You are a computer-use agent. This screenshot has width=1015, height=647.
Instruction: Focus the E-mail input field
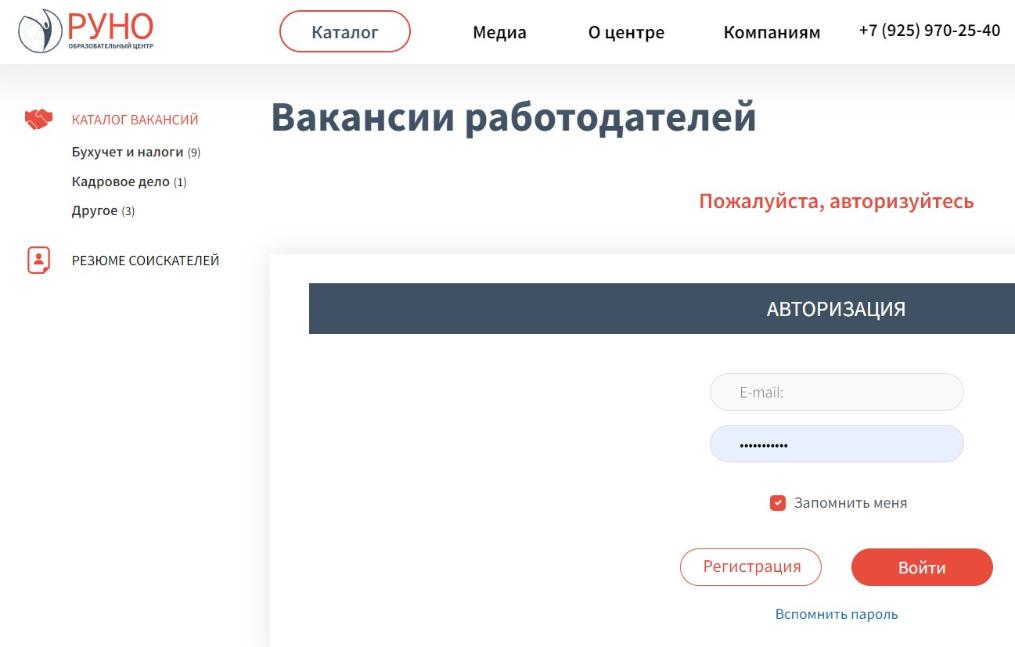coord(836,393)
